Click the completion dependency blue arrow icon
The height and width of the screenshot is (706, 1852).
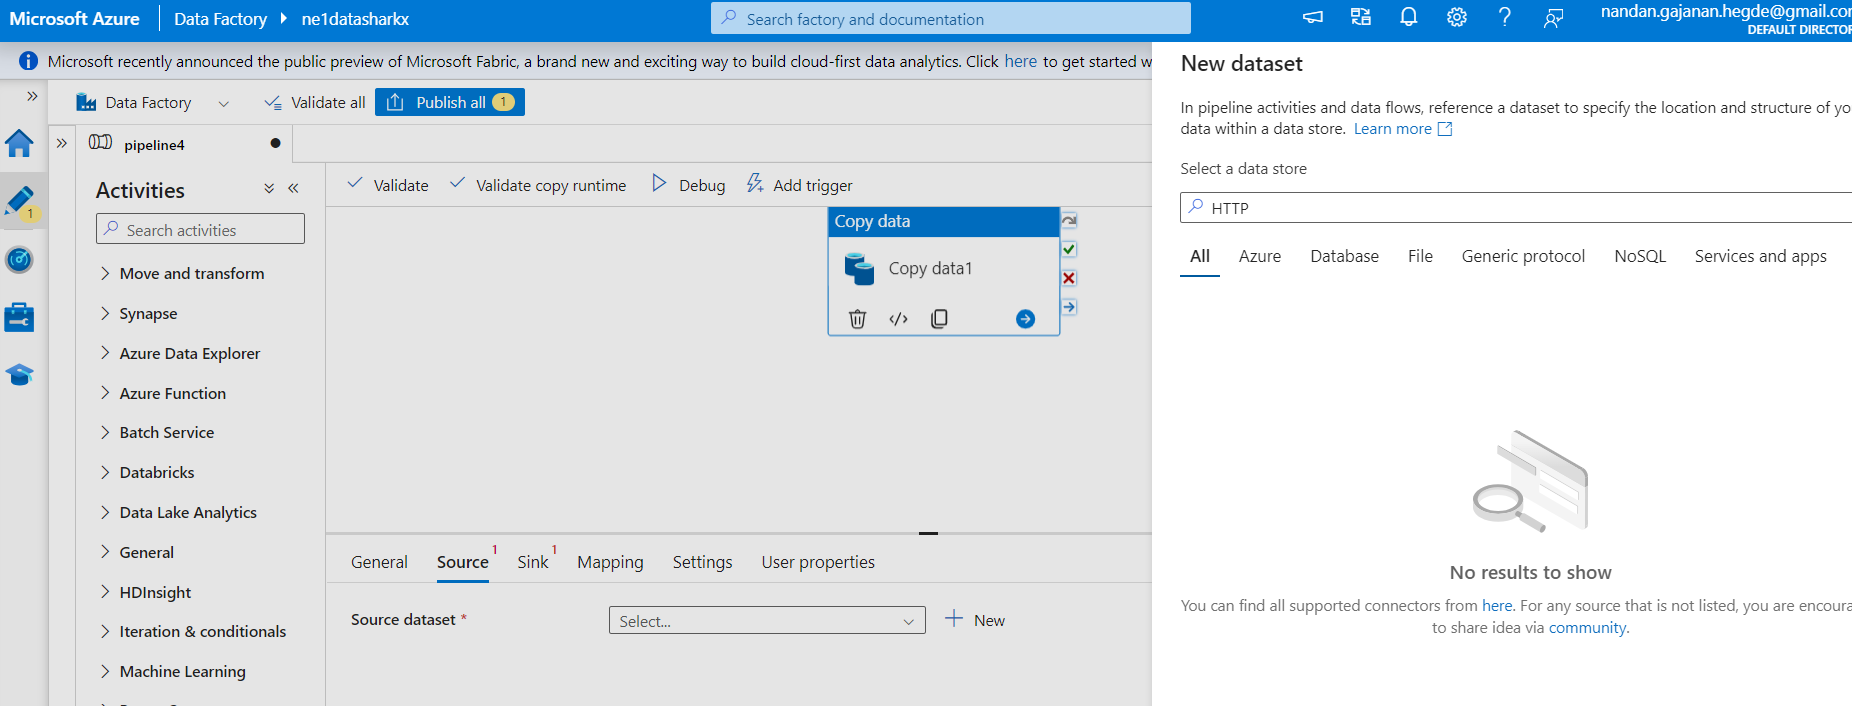(1069, 307)
